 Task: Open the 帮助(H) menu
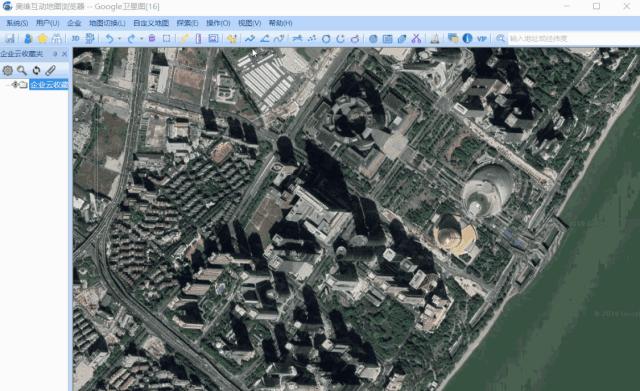[x=280, y=23]
